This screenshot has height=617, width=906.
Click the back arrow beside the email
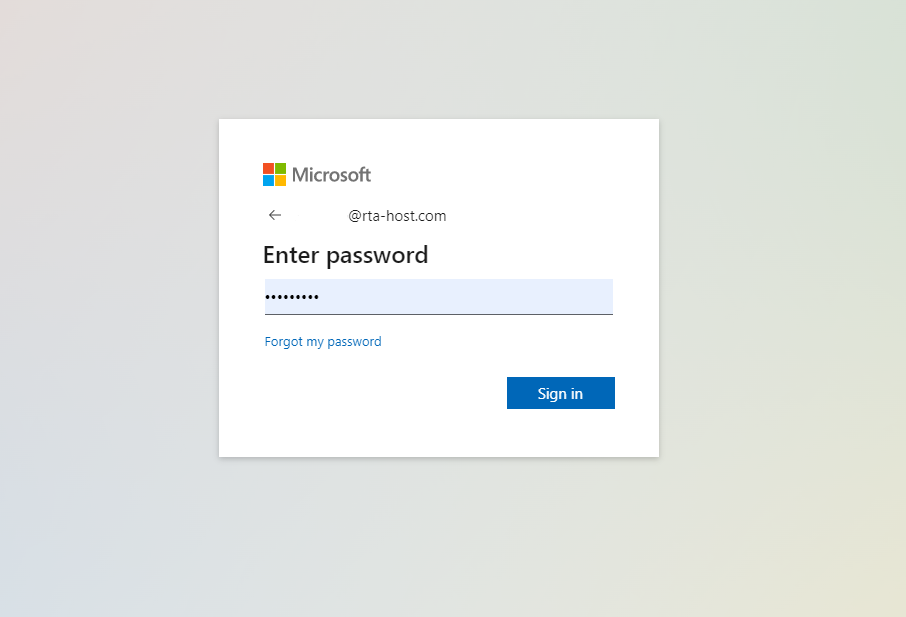coord(275,215)
